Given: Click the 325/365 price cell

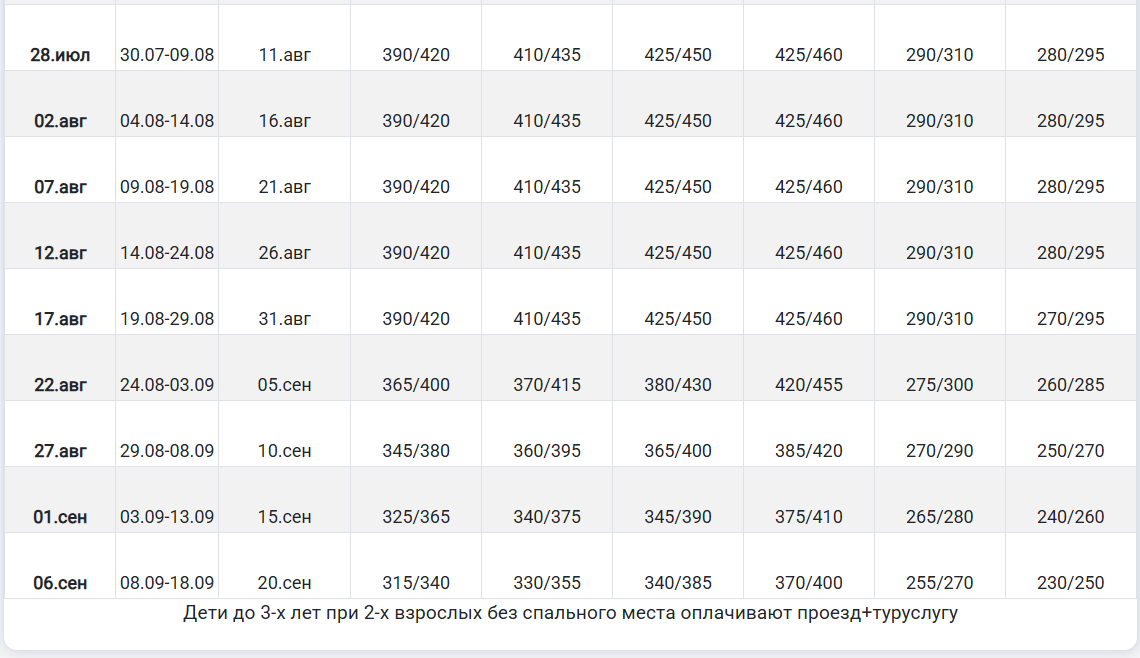Looking at the screenshot, I should click(416, 517).
